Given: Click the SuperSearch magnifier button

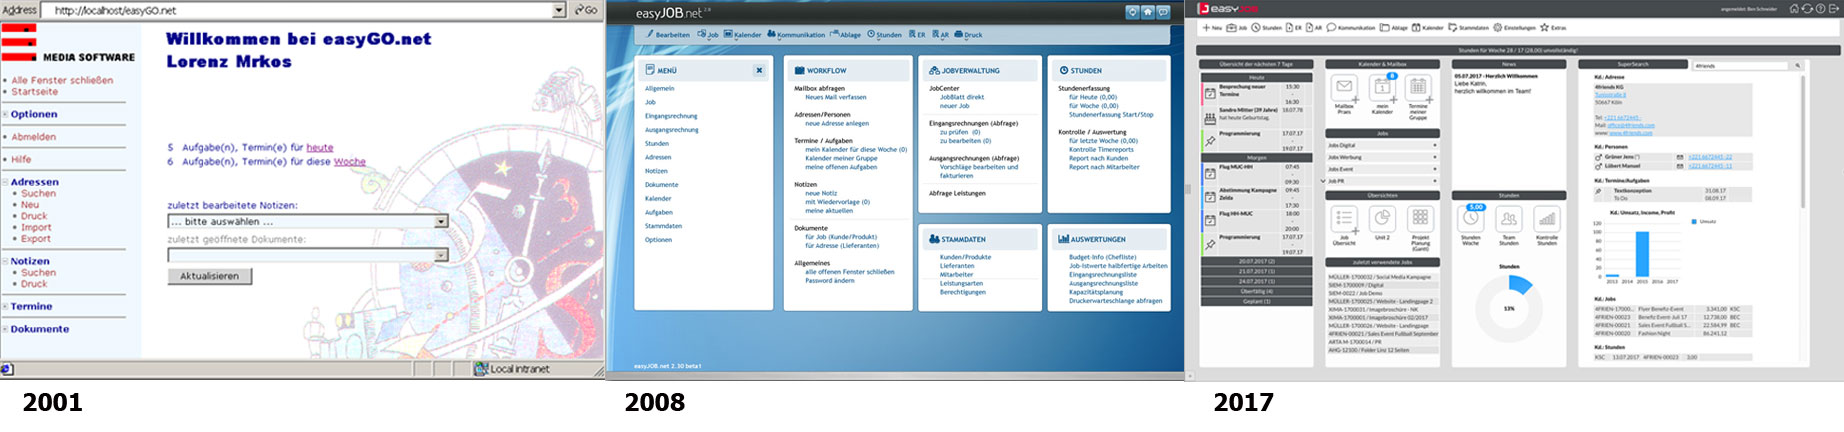Looking at the screenshot, I should pos(1798,65).
